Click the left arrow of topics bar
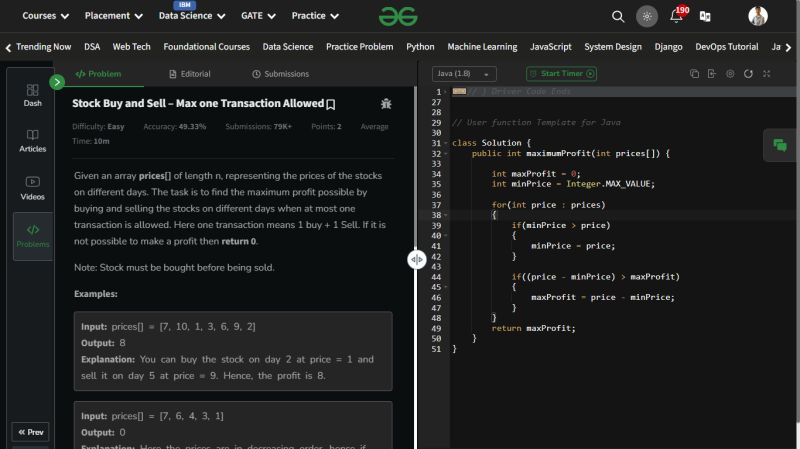This screenshot has width=800, height=449. [x=8, y=47]
